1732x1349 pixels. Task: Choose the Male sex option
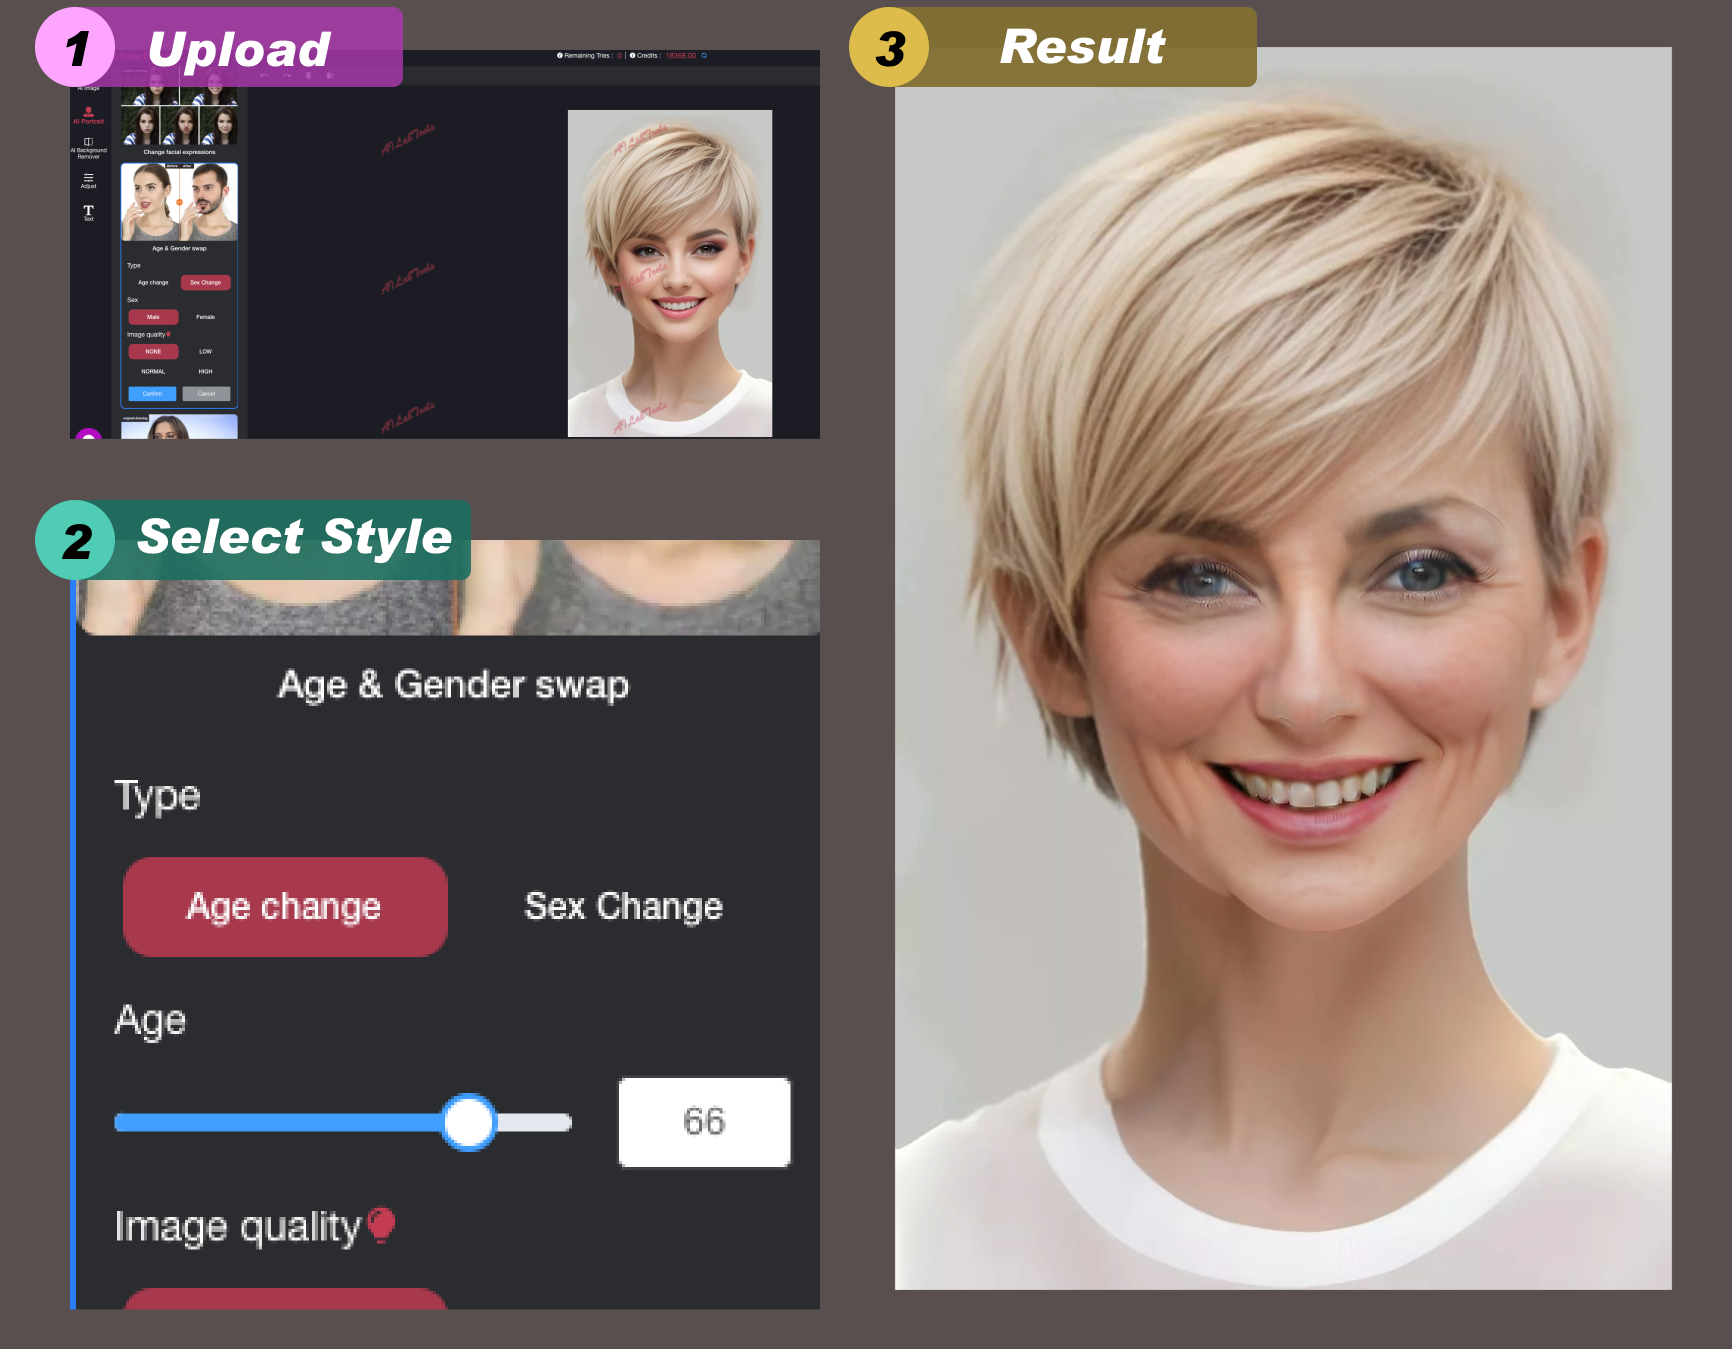coord(153,317)
